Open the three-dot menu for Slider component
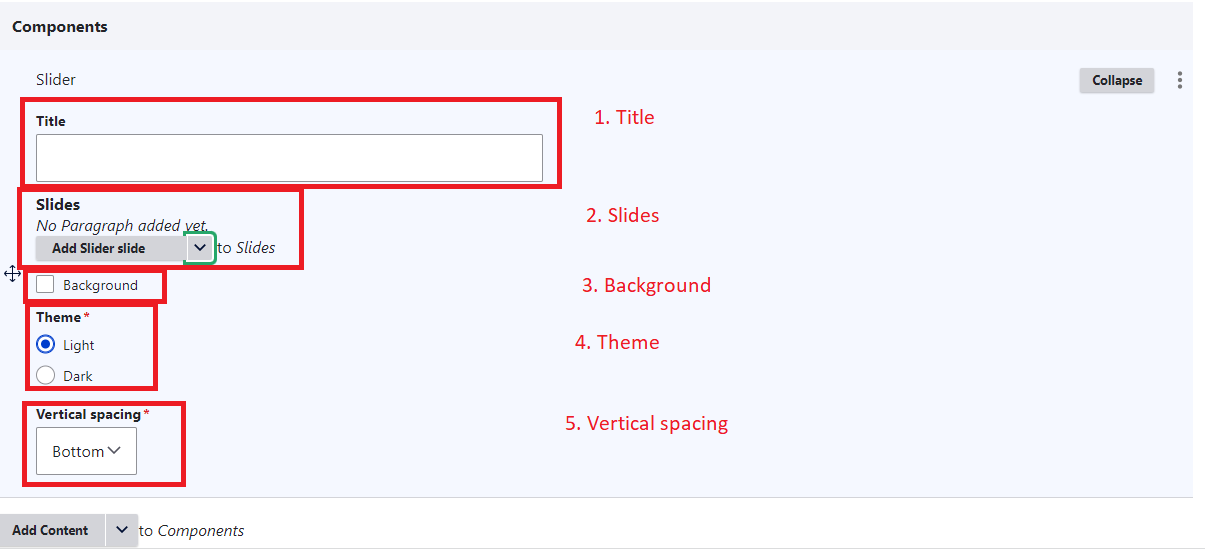 pyautogui.click(x=1180, y=80)
